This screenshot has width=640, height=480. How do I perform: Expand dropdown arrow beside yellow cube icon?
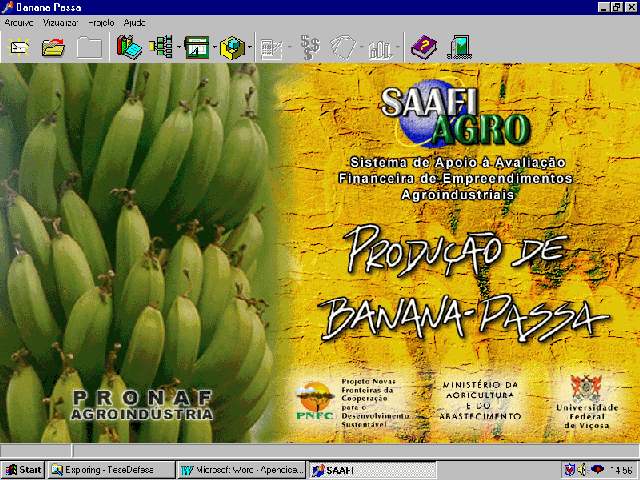250,47
